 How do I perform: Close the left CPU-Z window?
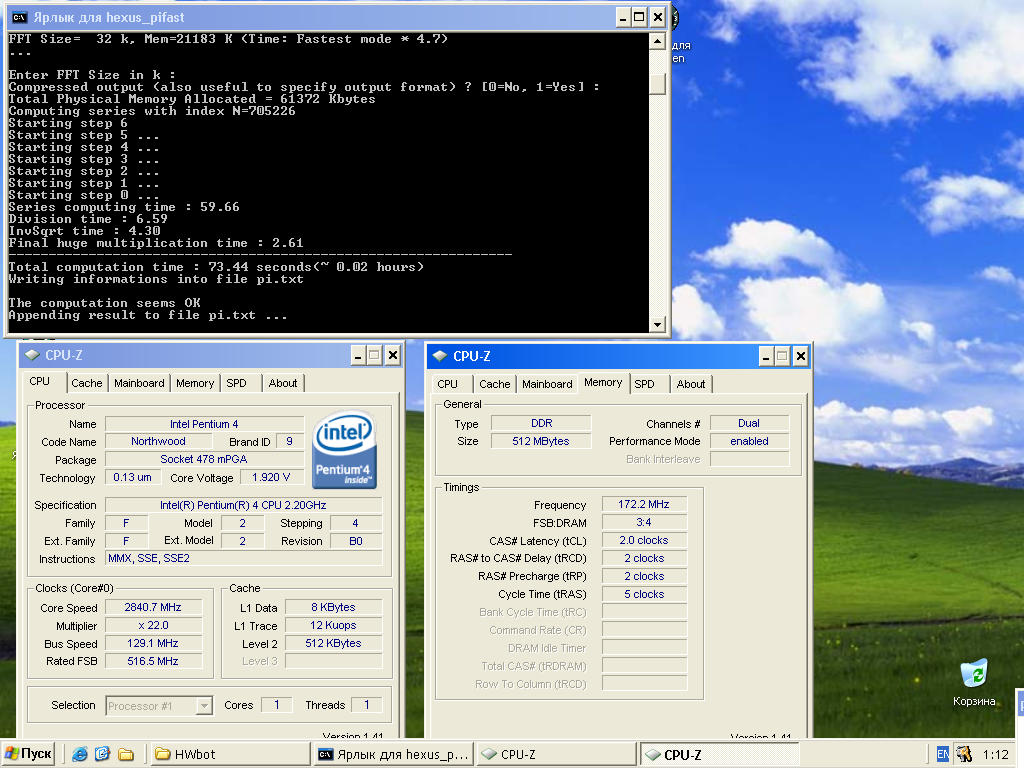(392, 355)
